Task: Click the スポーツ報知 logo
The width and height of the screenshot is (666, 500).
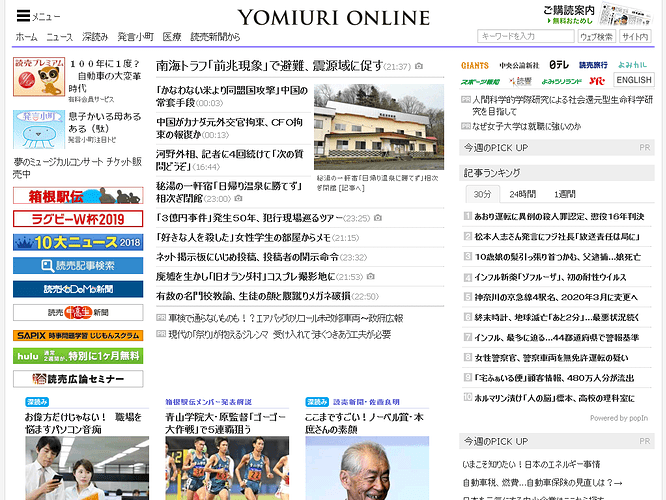Action: coord(480,81)
